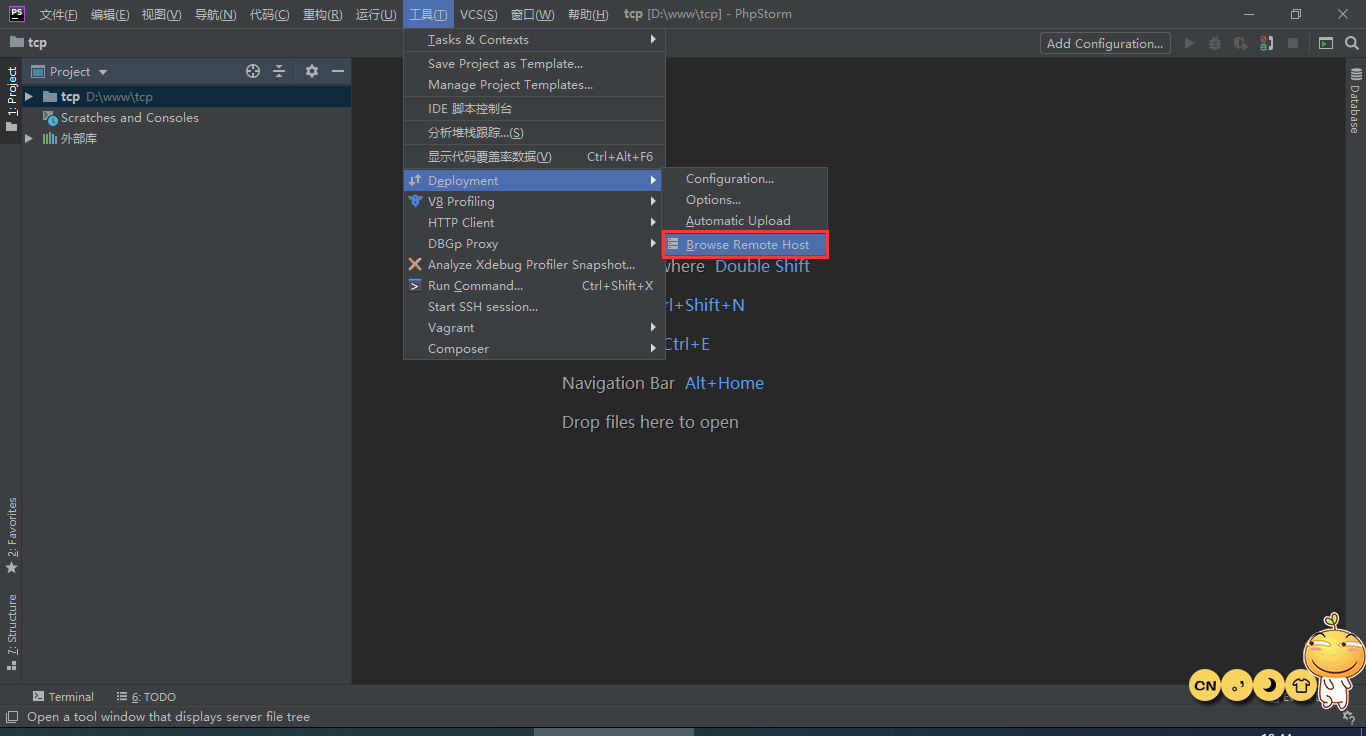Hide the Project panel with minus icon
This screenshot has width=1366, height=736.
coord(338,71)
